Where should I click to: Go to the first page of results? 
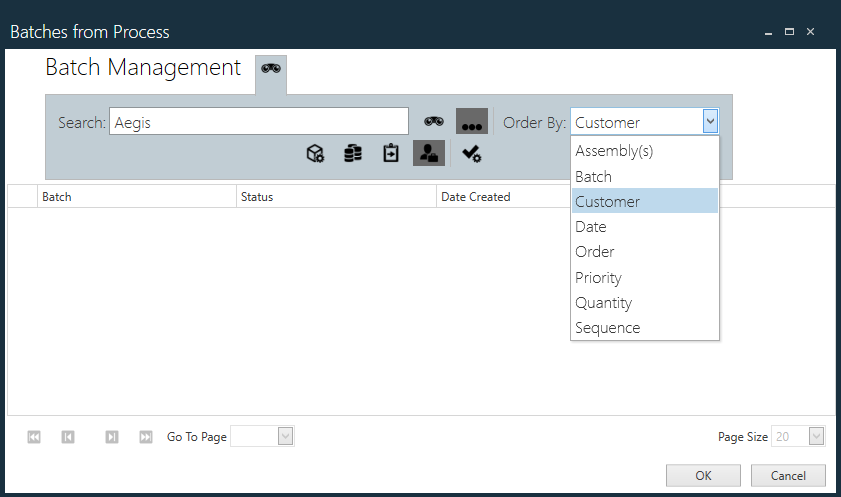pyautogui.click(x=34, y=437)
